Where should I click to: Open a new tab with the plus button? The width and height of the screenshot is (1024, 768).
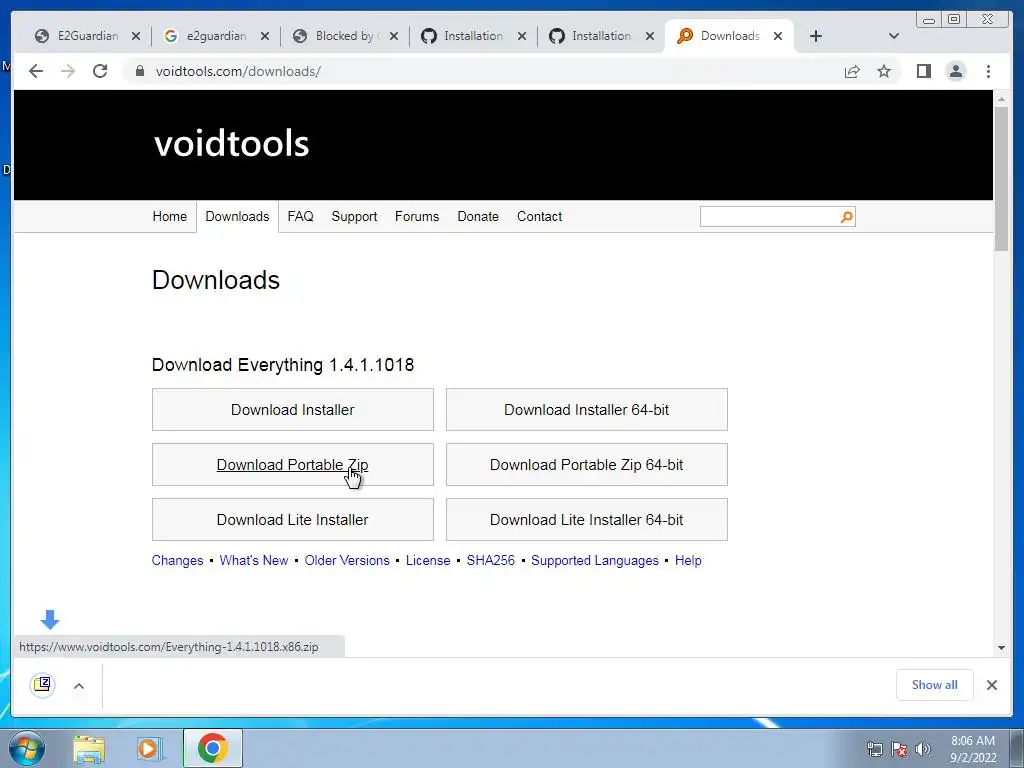click(816, 36)
